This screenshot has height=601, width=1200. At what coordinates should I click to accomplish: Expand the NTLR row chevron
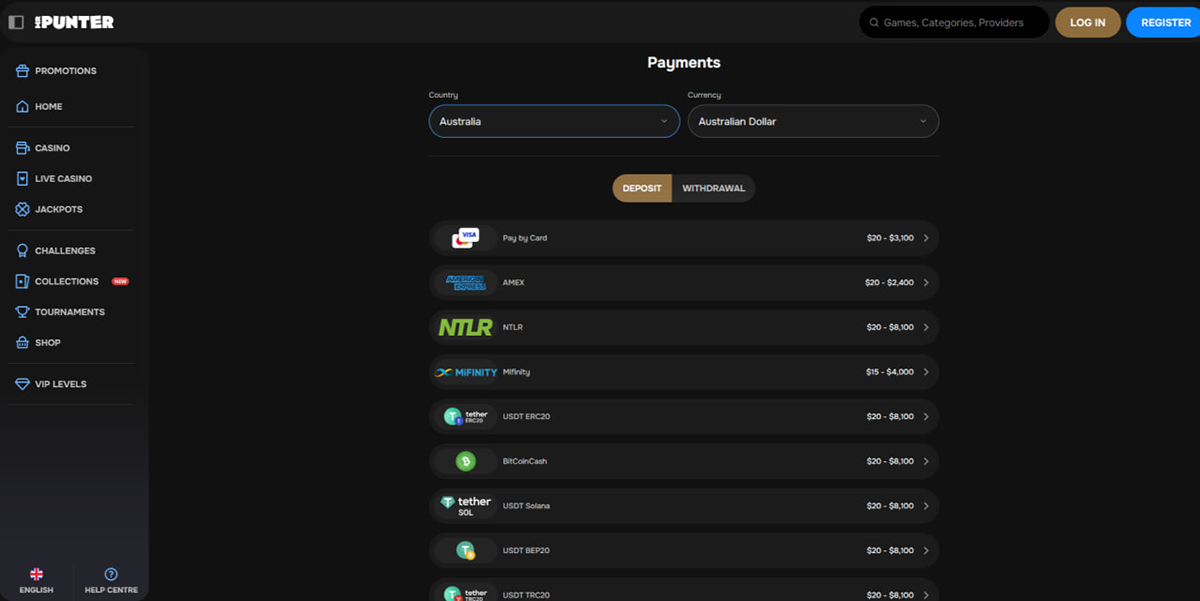(926, 327)
